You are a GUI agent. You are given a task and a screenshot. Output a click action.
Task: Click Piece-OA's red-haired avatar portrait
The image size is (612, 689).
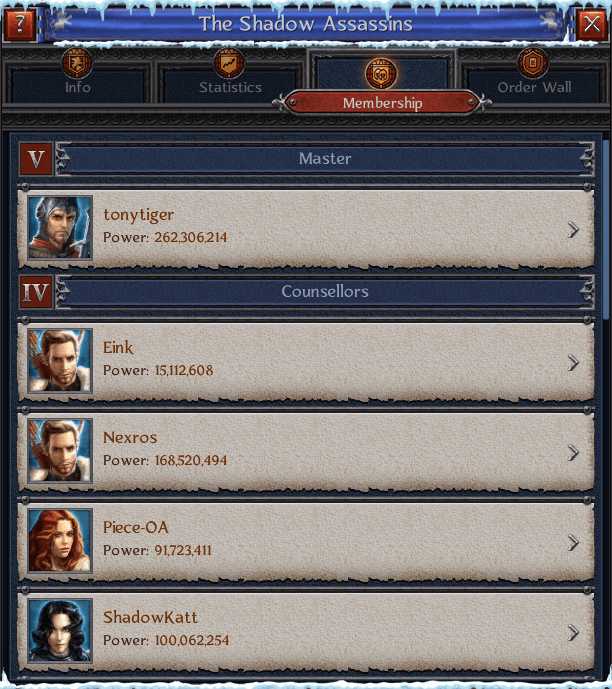(60, 541)
